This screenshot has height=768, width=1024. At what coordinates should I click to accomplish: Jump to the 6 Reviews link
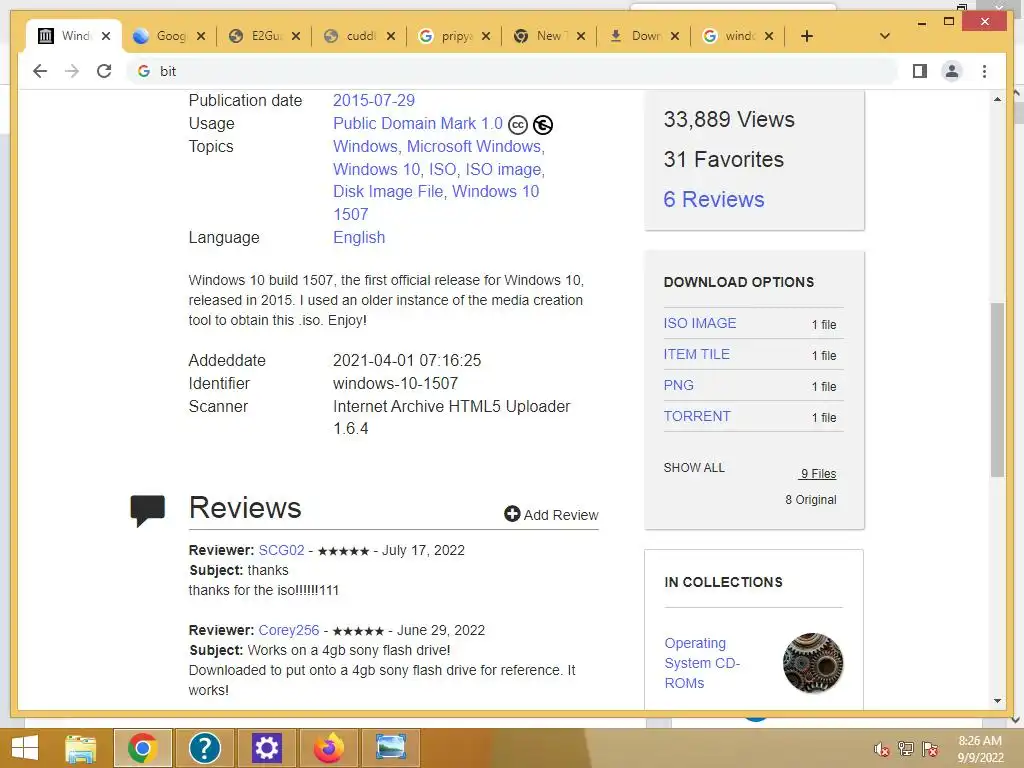[x=714, y=199]
